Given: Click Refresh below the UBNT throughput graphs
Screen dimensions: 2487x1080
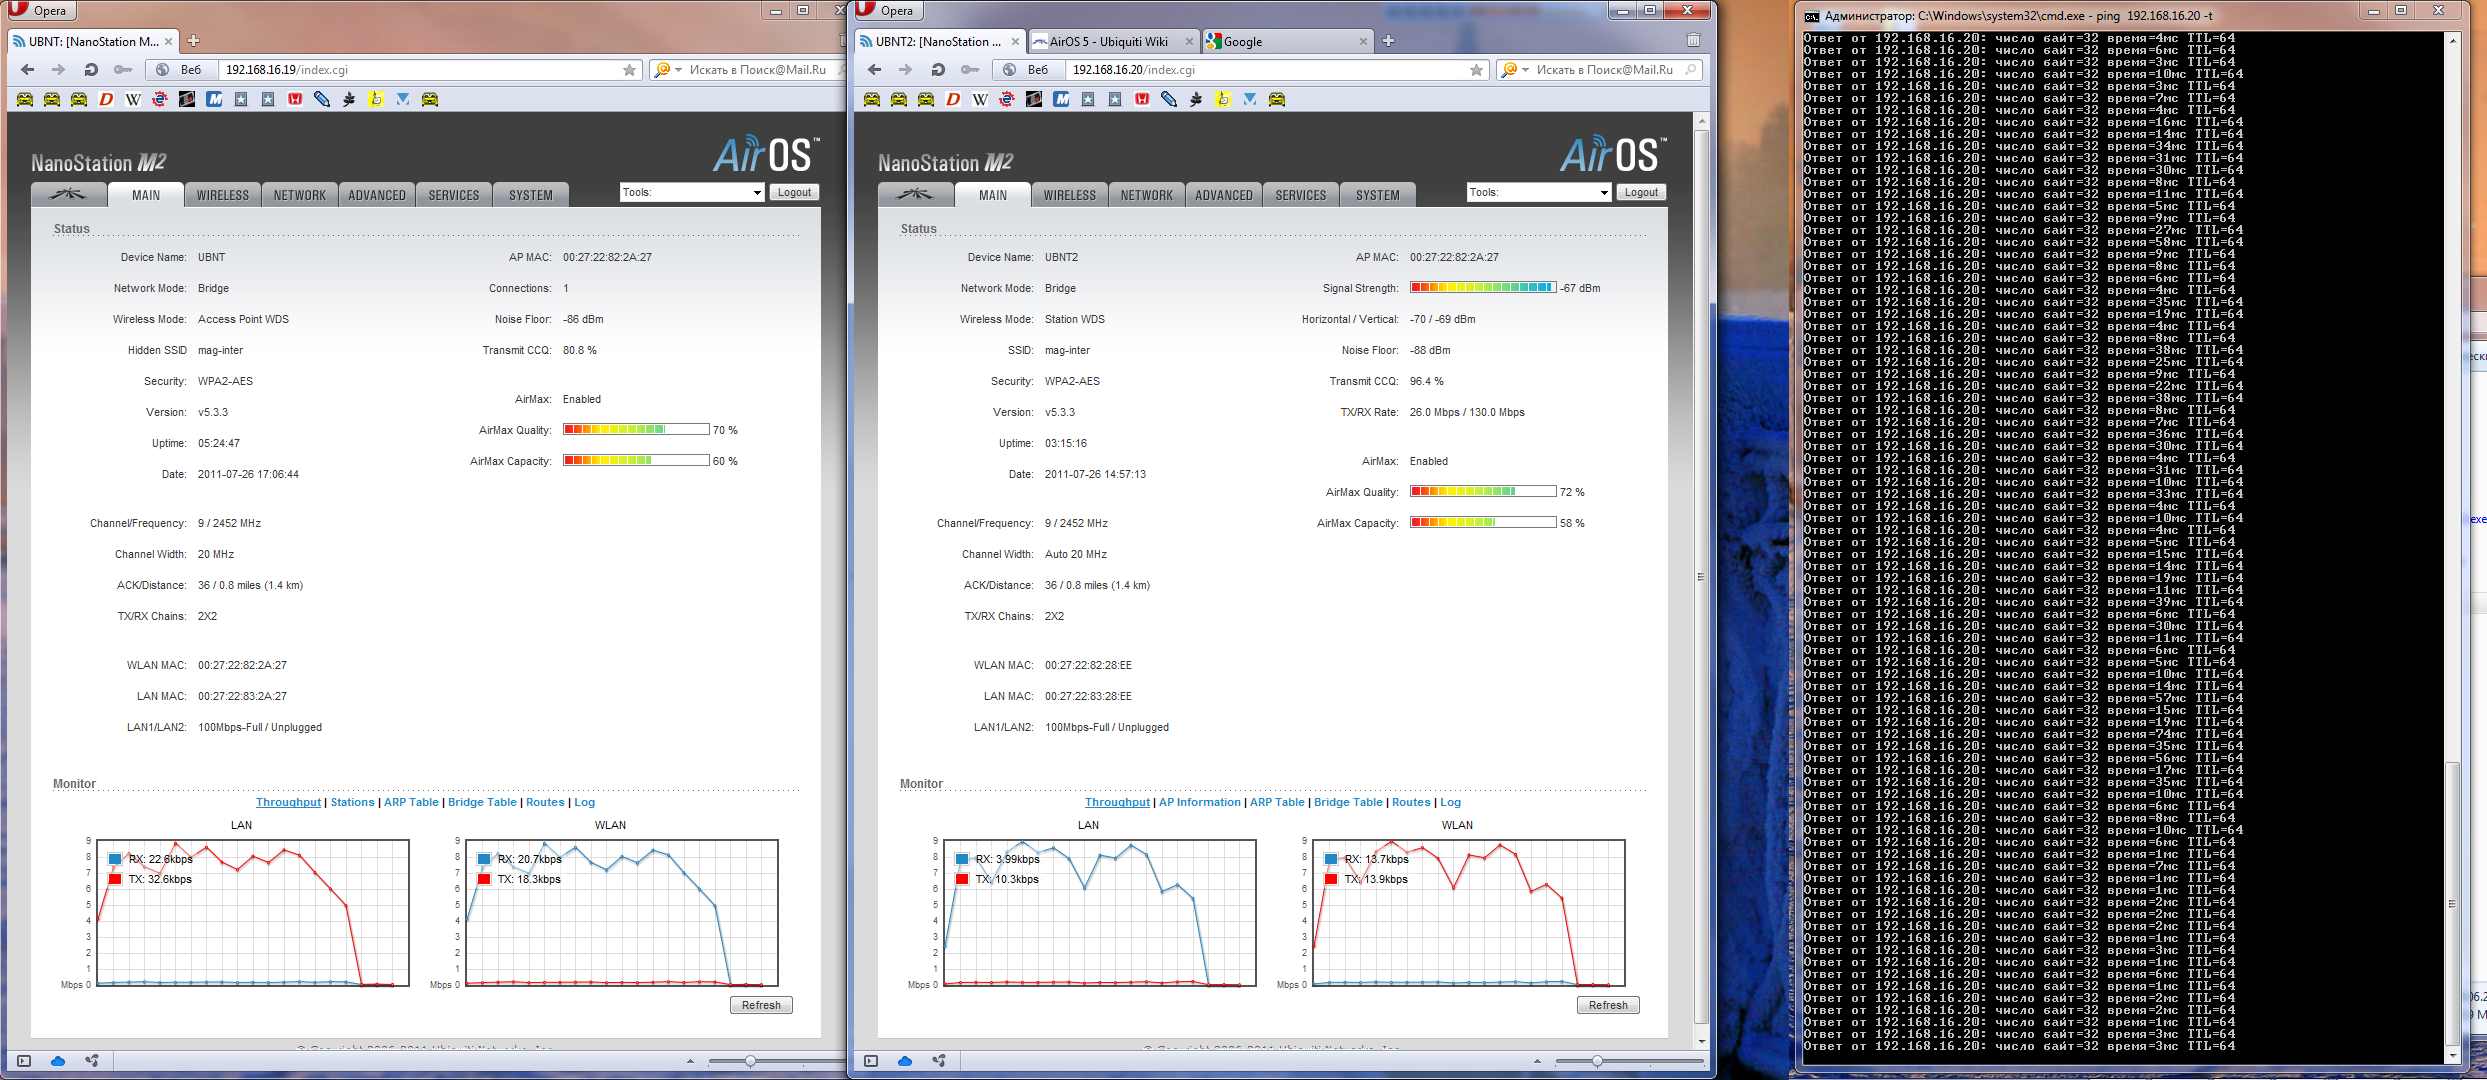Looking at the screenshot, I should tap(761, 1005).
